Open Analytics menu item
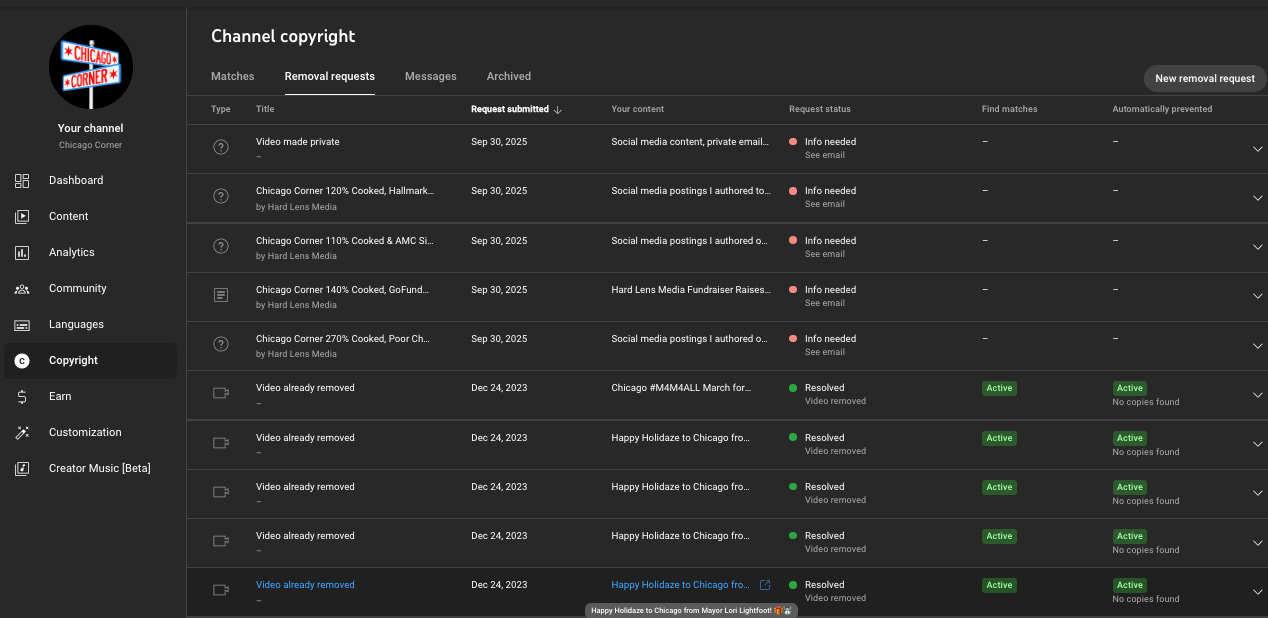Screen dimensions: 1268x618 (x=90, y=253)
